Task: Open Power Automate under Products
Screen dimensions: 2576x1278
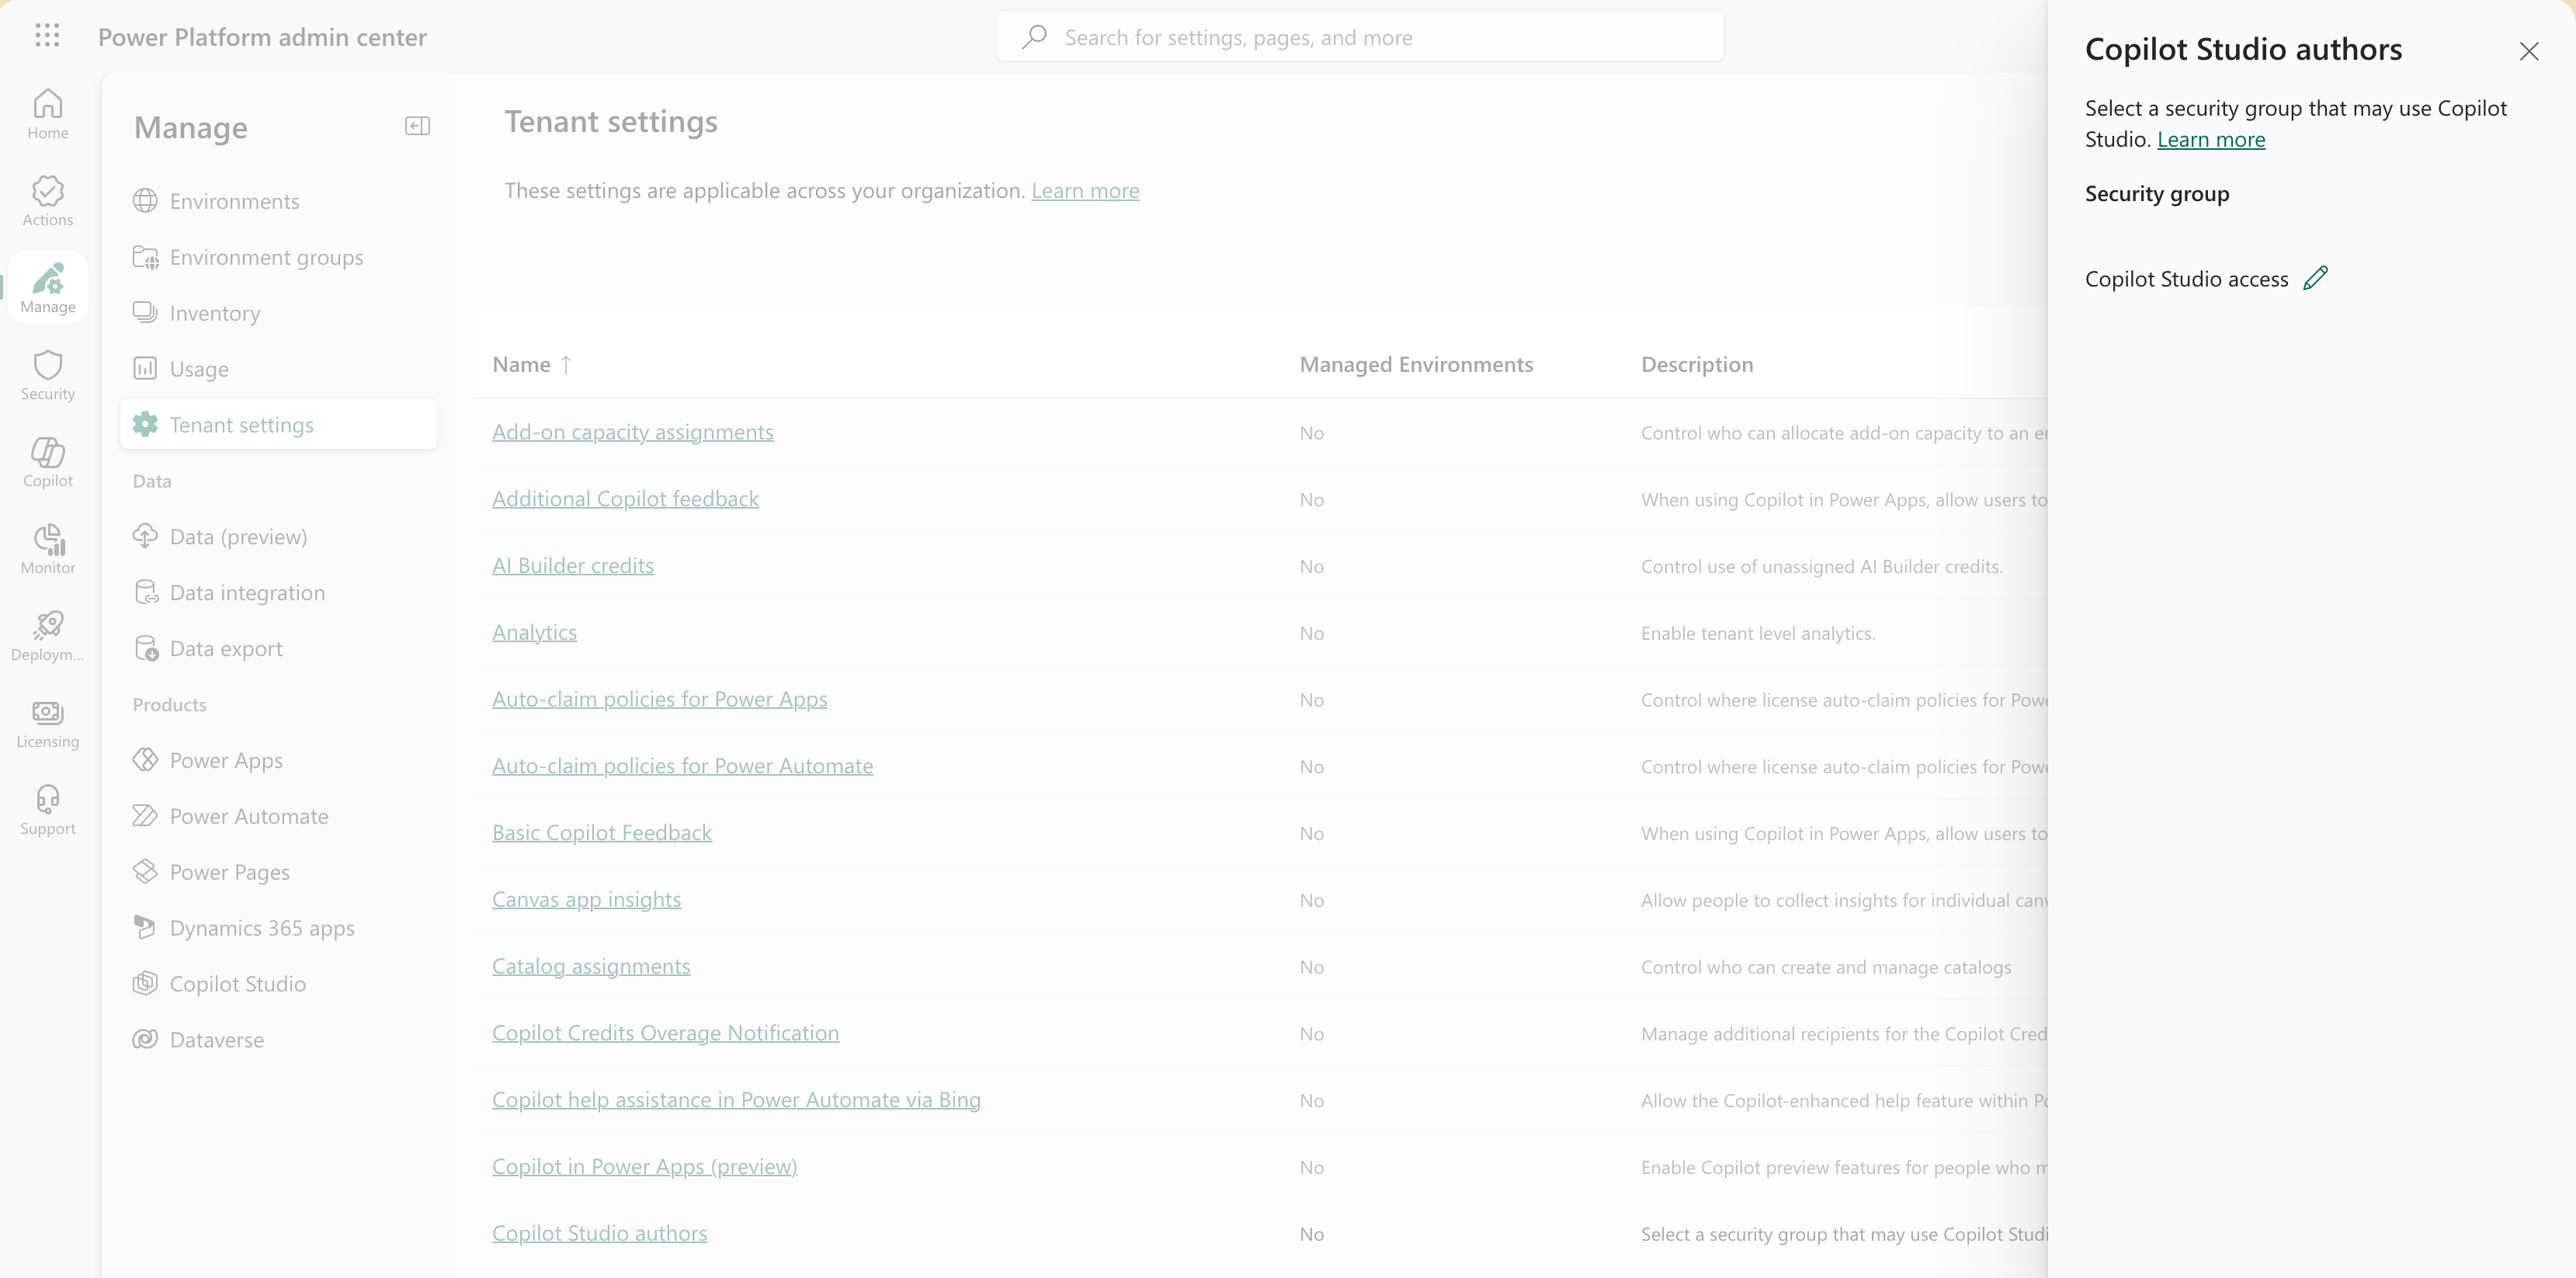Action: 248,816
